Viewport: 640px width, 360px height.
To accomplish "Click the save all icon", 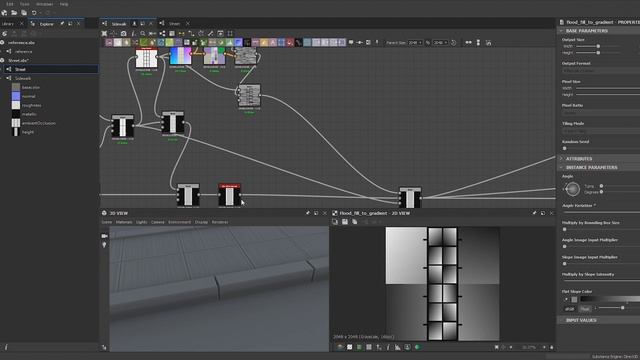I will point(24,13).
